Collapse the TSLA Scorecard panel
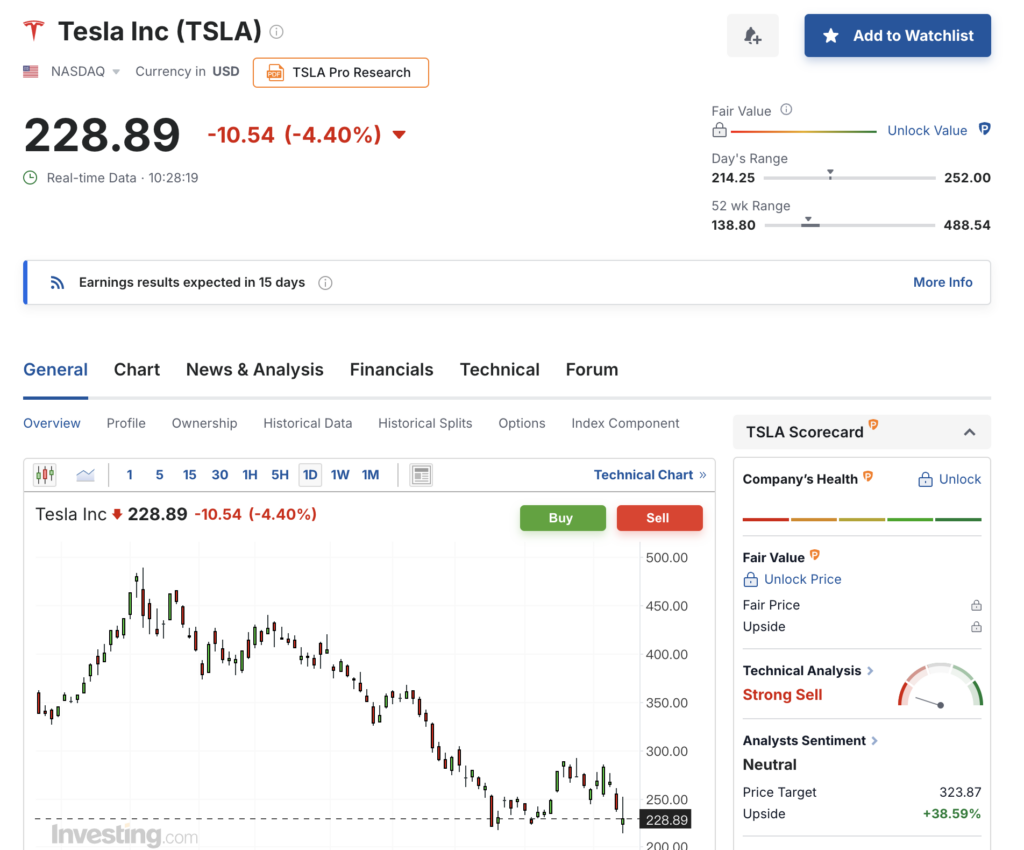Image resolution: width=1024 pixels, height=850 pixels. [x=970, y=432]
